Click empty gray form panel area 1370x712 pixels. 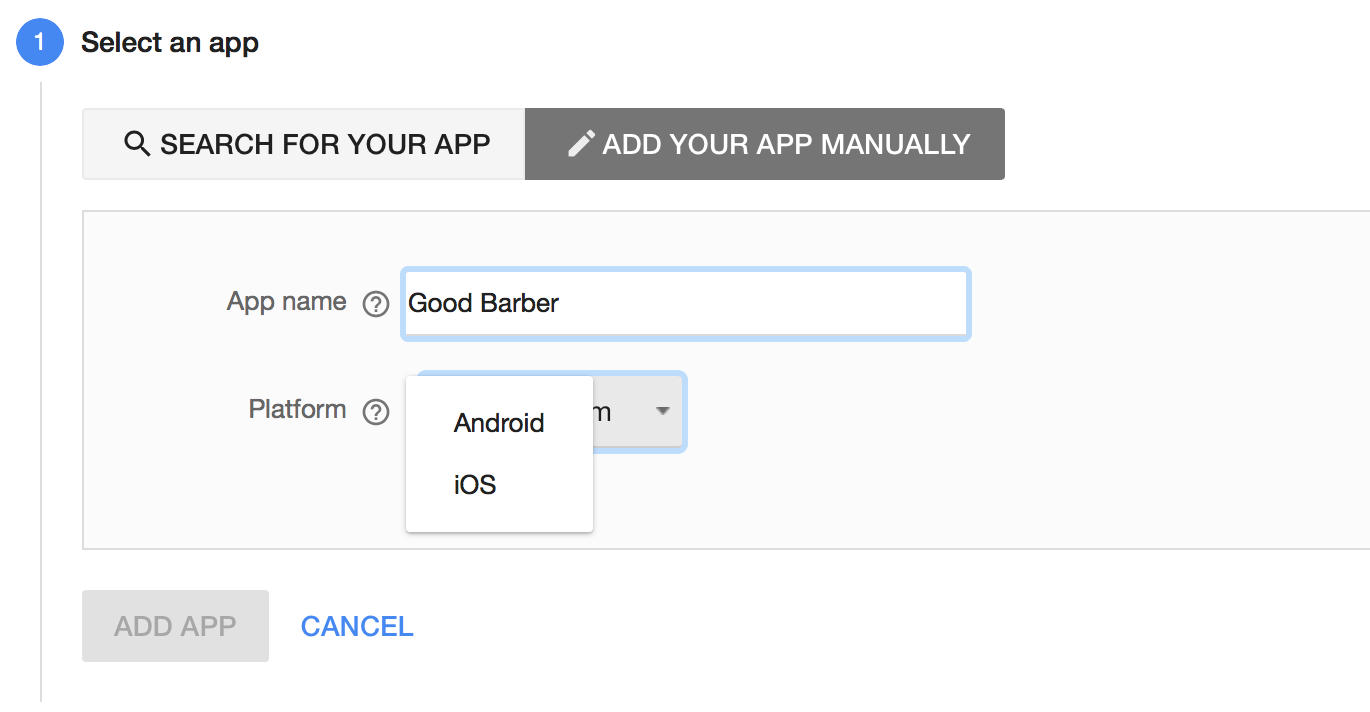1000,450
